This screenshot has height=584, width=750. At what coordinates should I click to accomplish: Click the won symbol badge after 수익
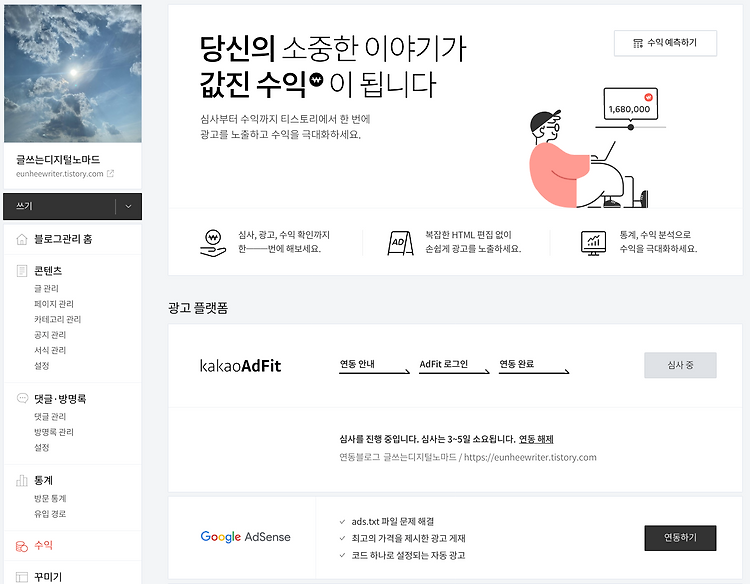316,79
